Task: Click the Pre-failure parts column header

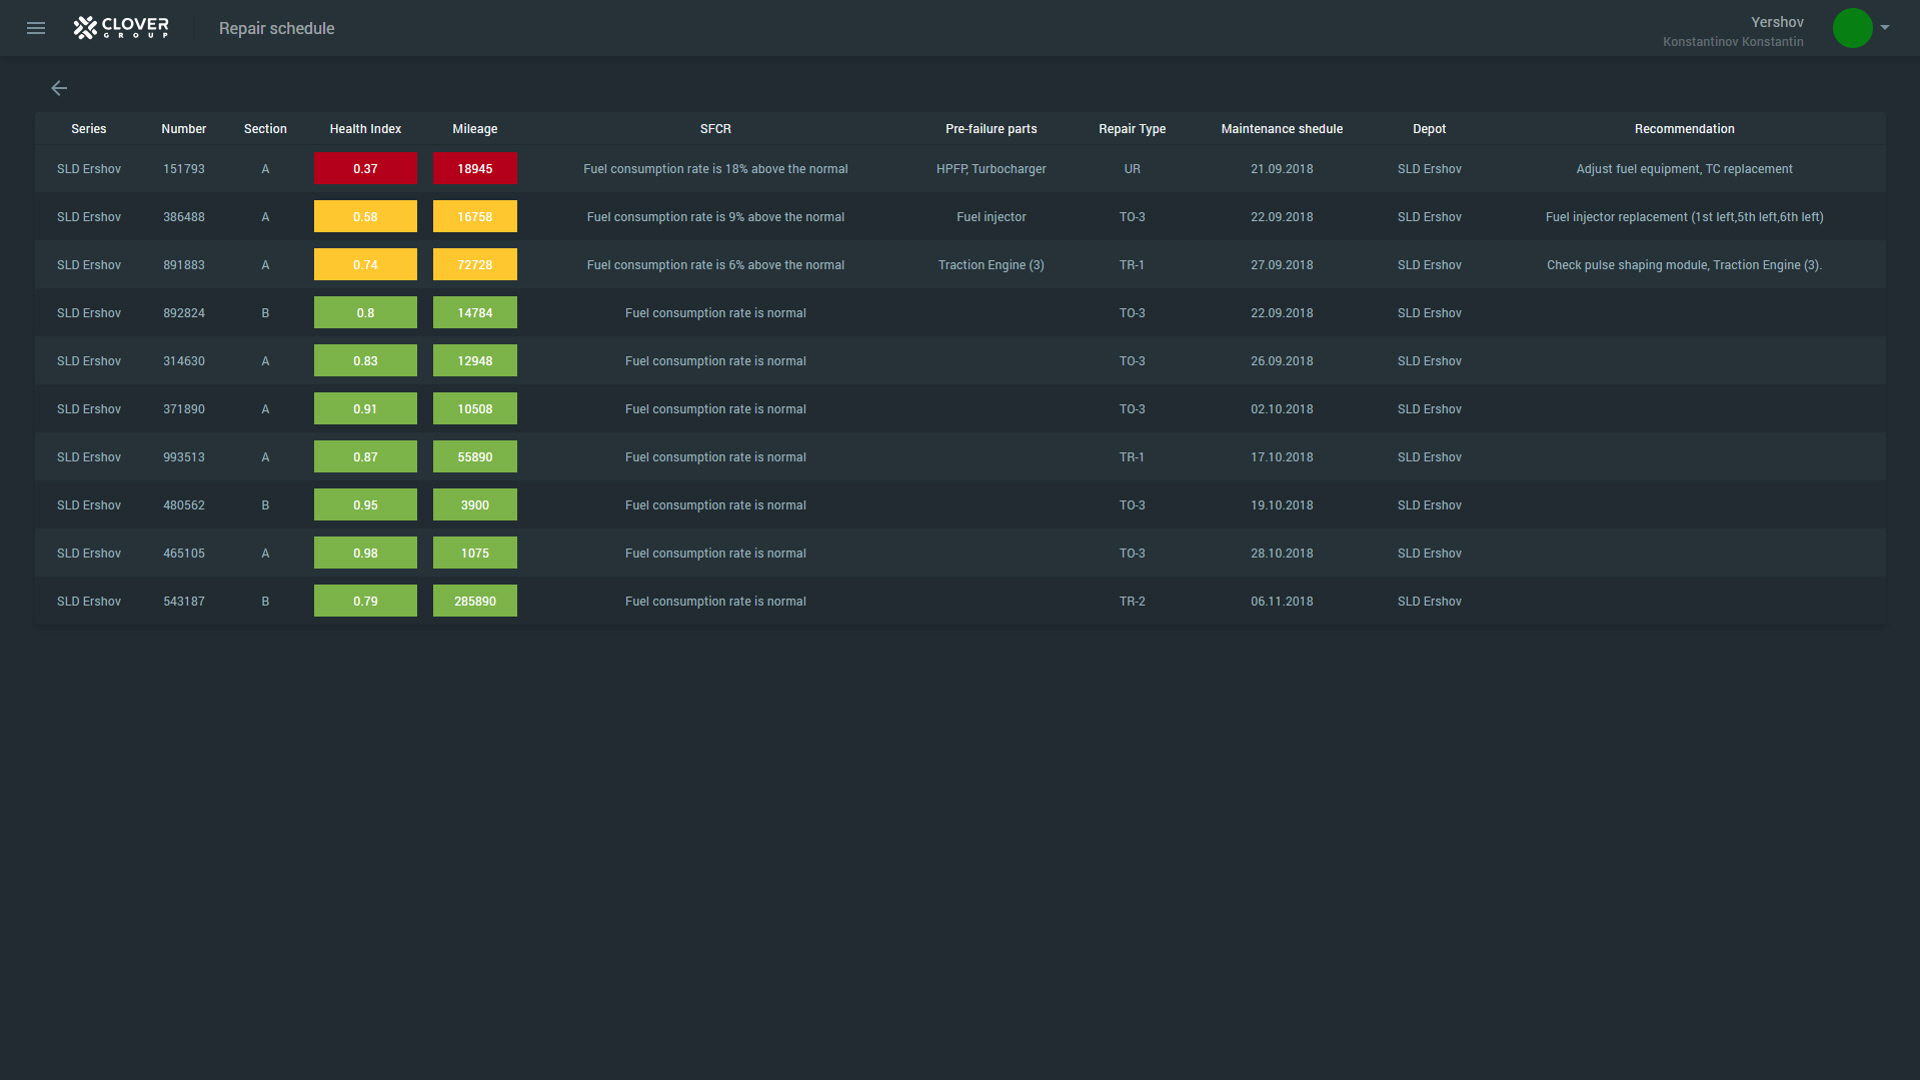Action: tap(990, 129)
